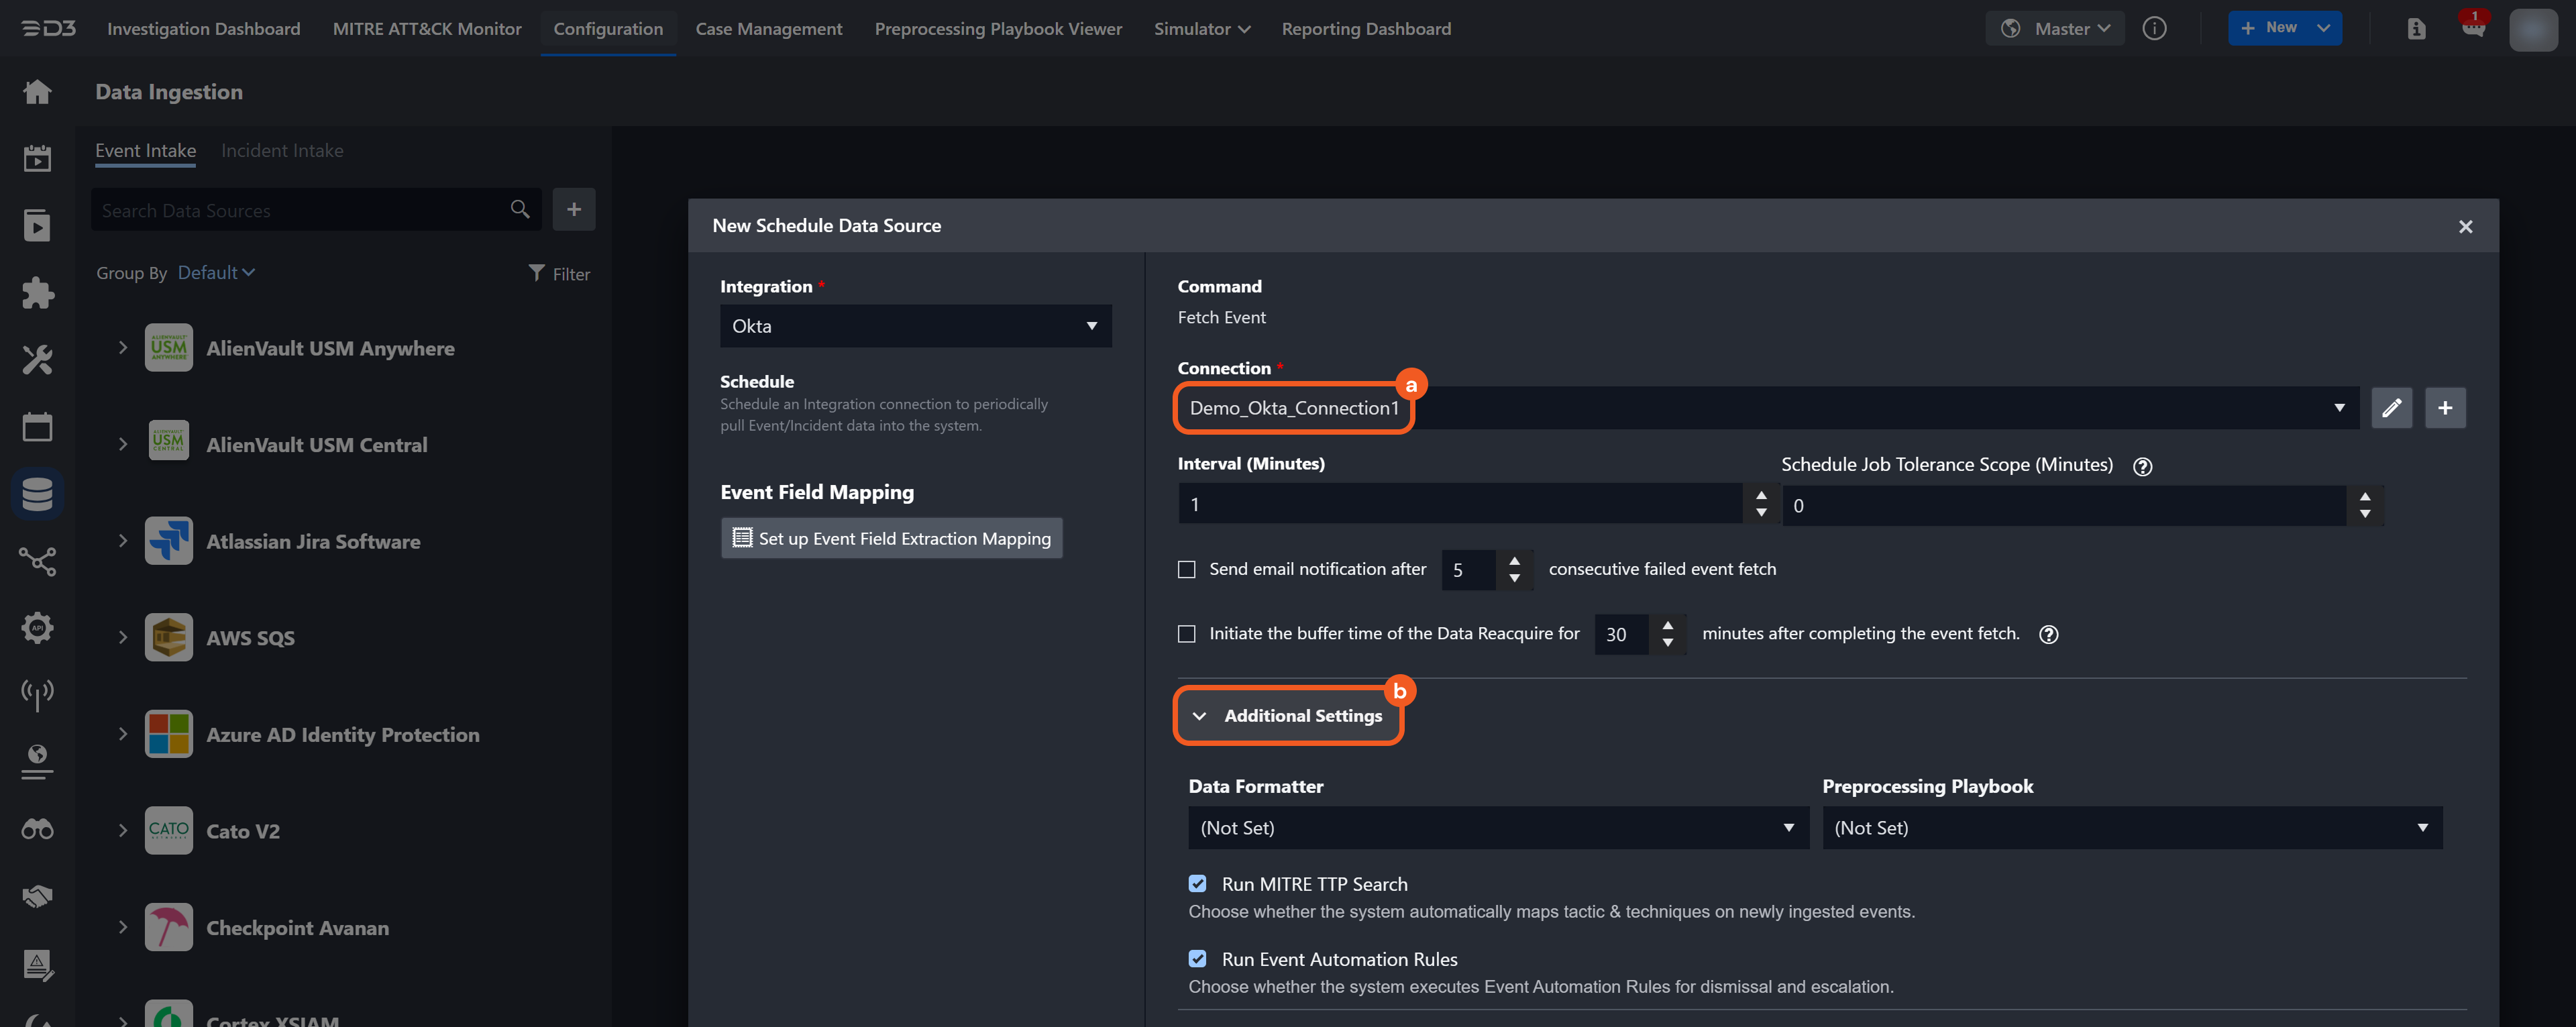
Task: Click the add data source plus button
Action: click(574, 209)
